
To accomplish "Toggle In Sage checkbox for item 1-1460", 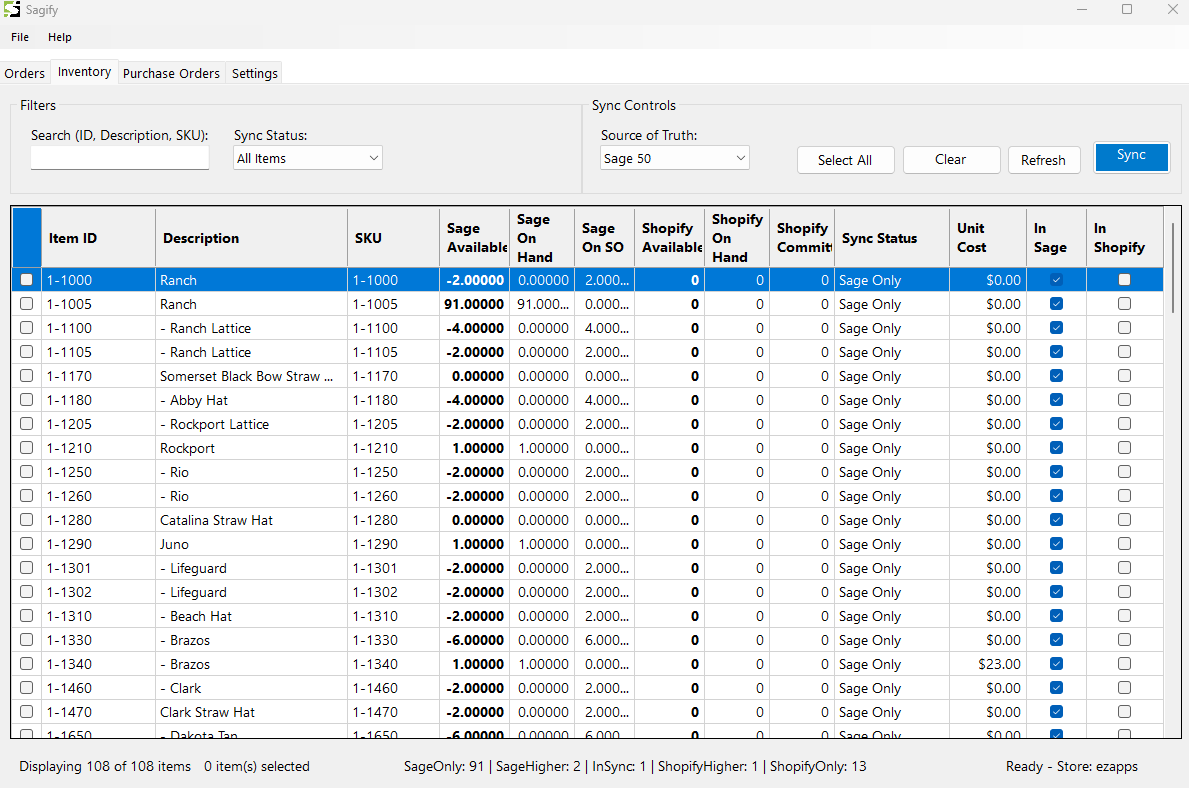I will pyautogui.click(x=1056, y=688).
